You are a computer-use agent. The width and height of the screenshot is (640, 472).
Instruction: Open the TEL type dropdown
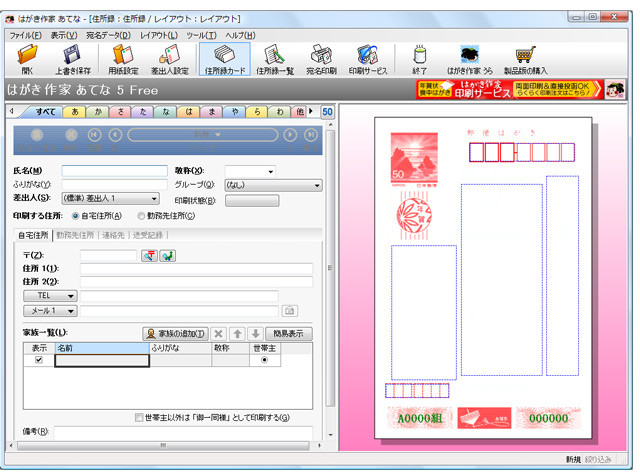[x=50, y=296]
